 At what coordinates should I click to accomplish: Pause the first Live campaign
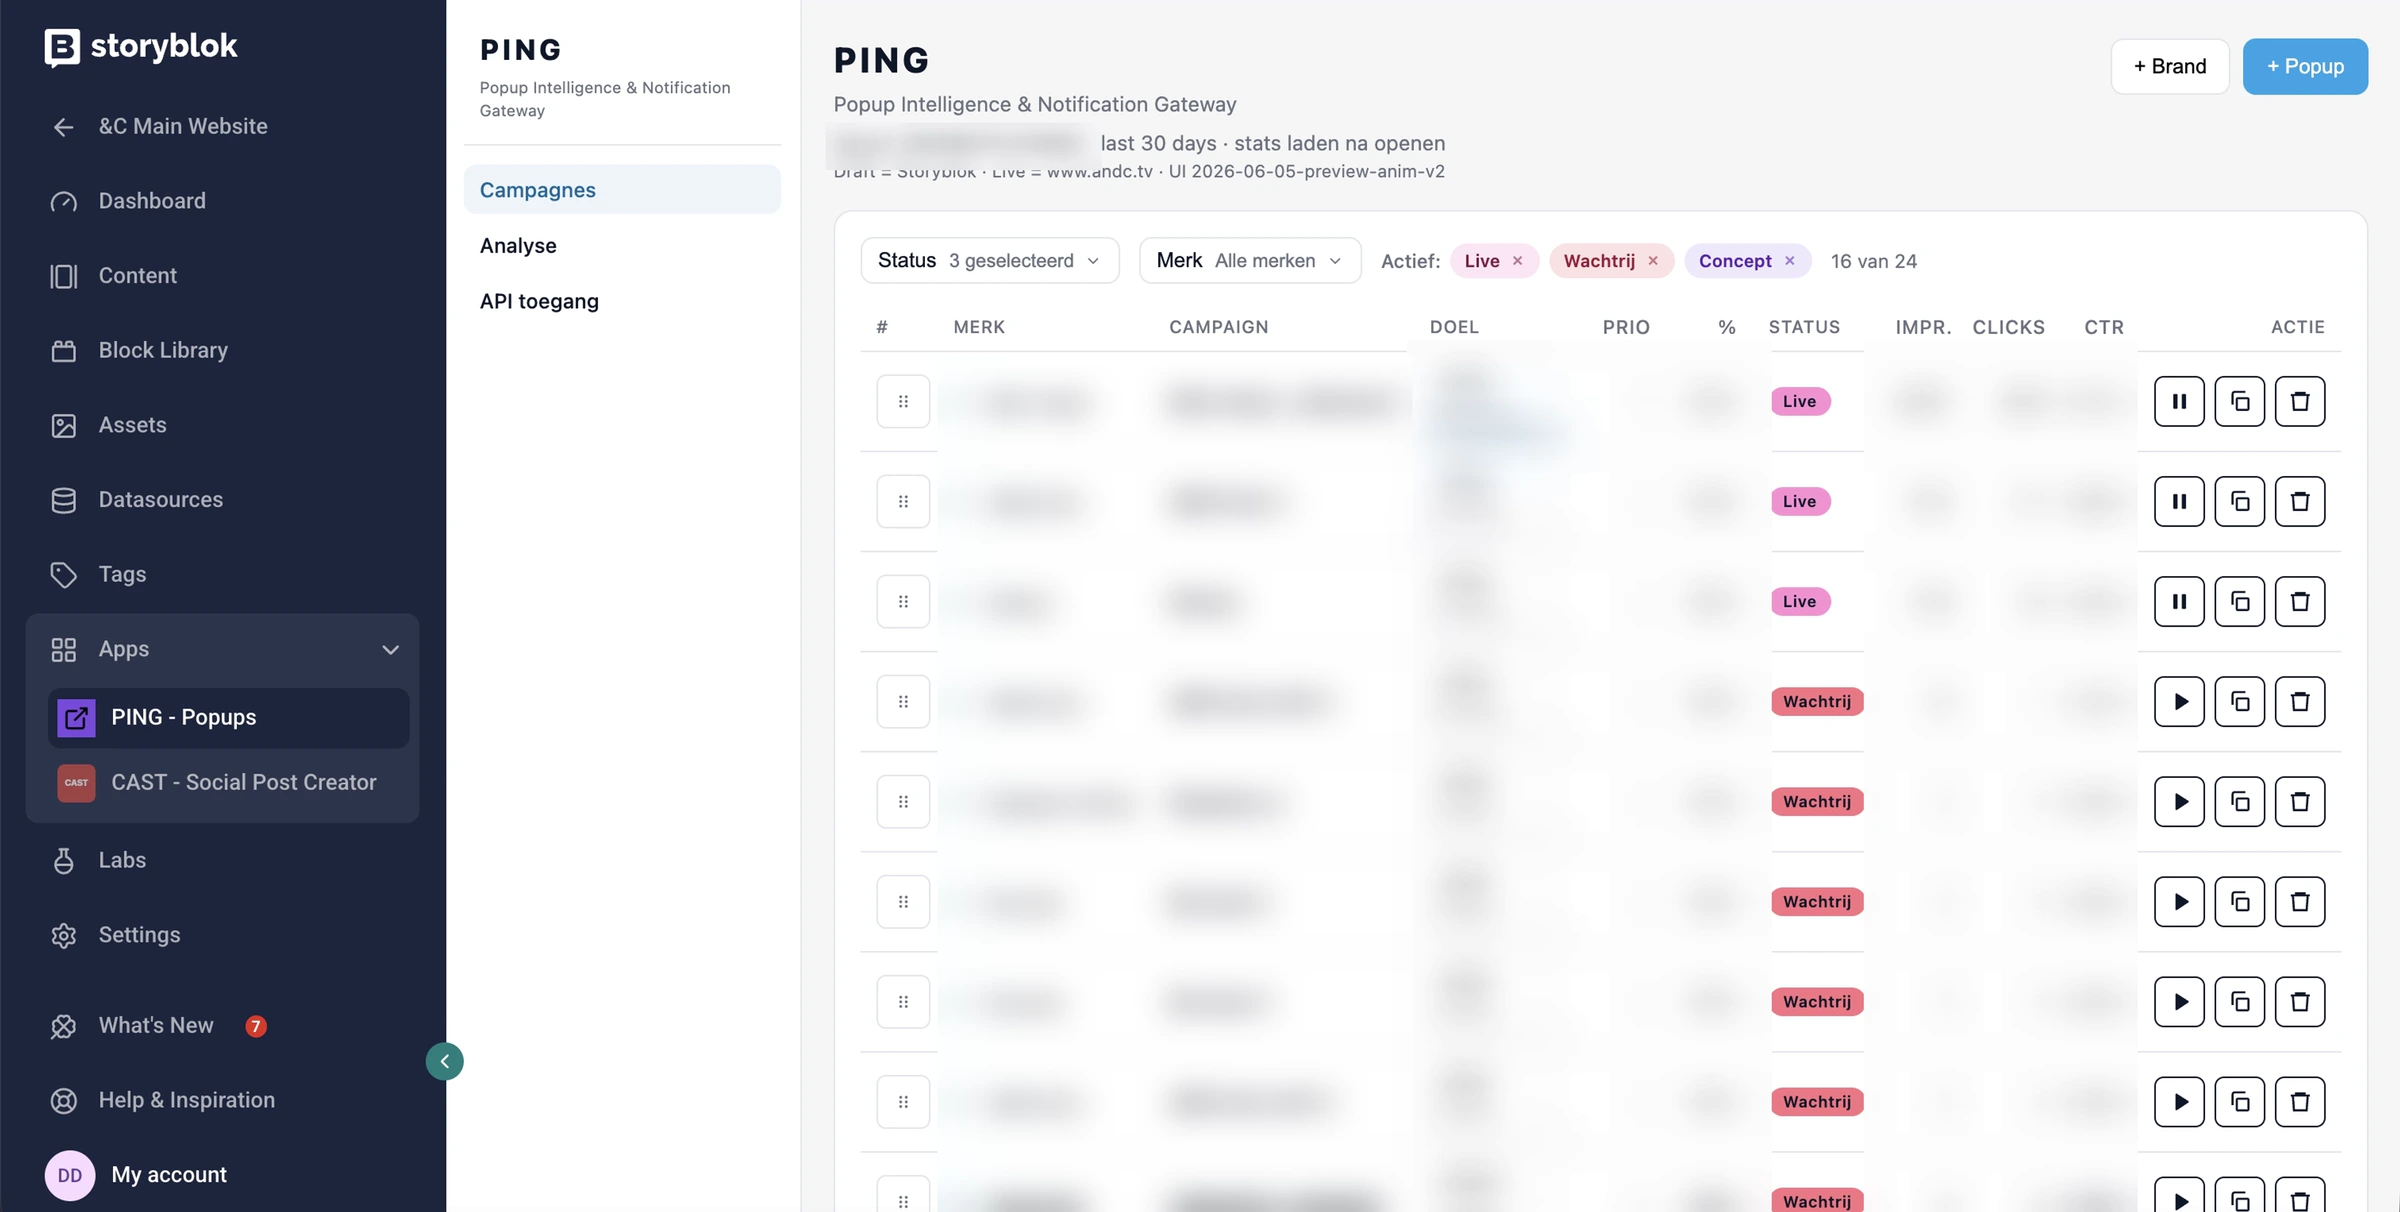coord(2179,401)
